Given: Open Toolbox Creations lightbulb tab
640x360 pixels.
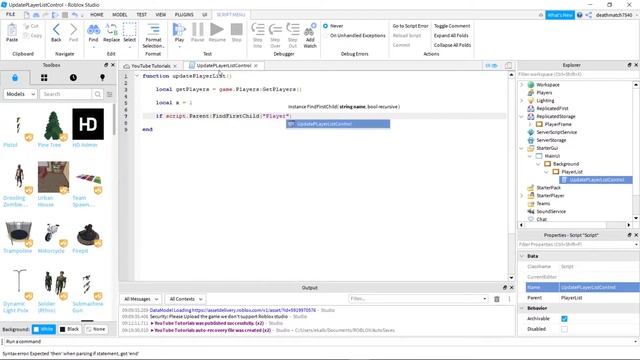Looking at the screenshot, I should (x=102, y=78).
